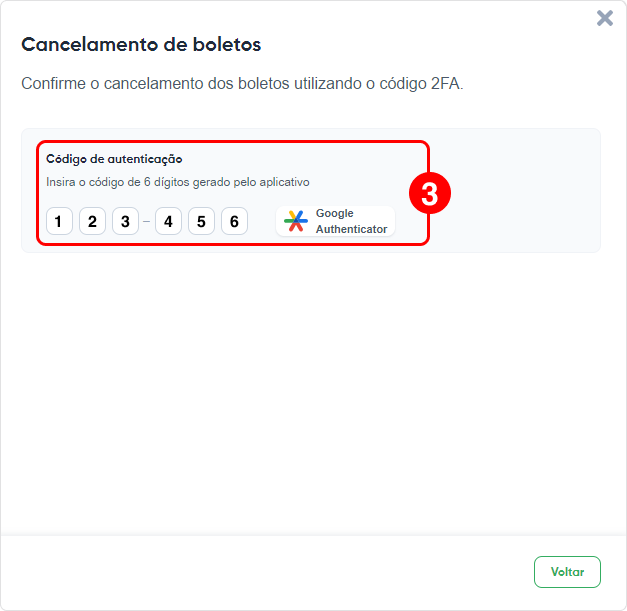This screenshot has width=627, height=611.
Task: Select the fifth code box containing 5
Action: click(x=201, y=221)
